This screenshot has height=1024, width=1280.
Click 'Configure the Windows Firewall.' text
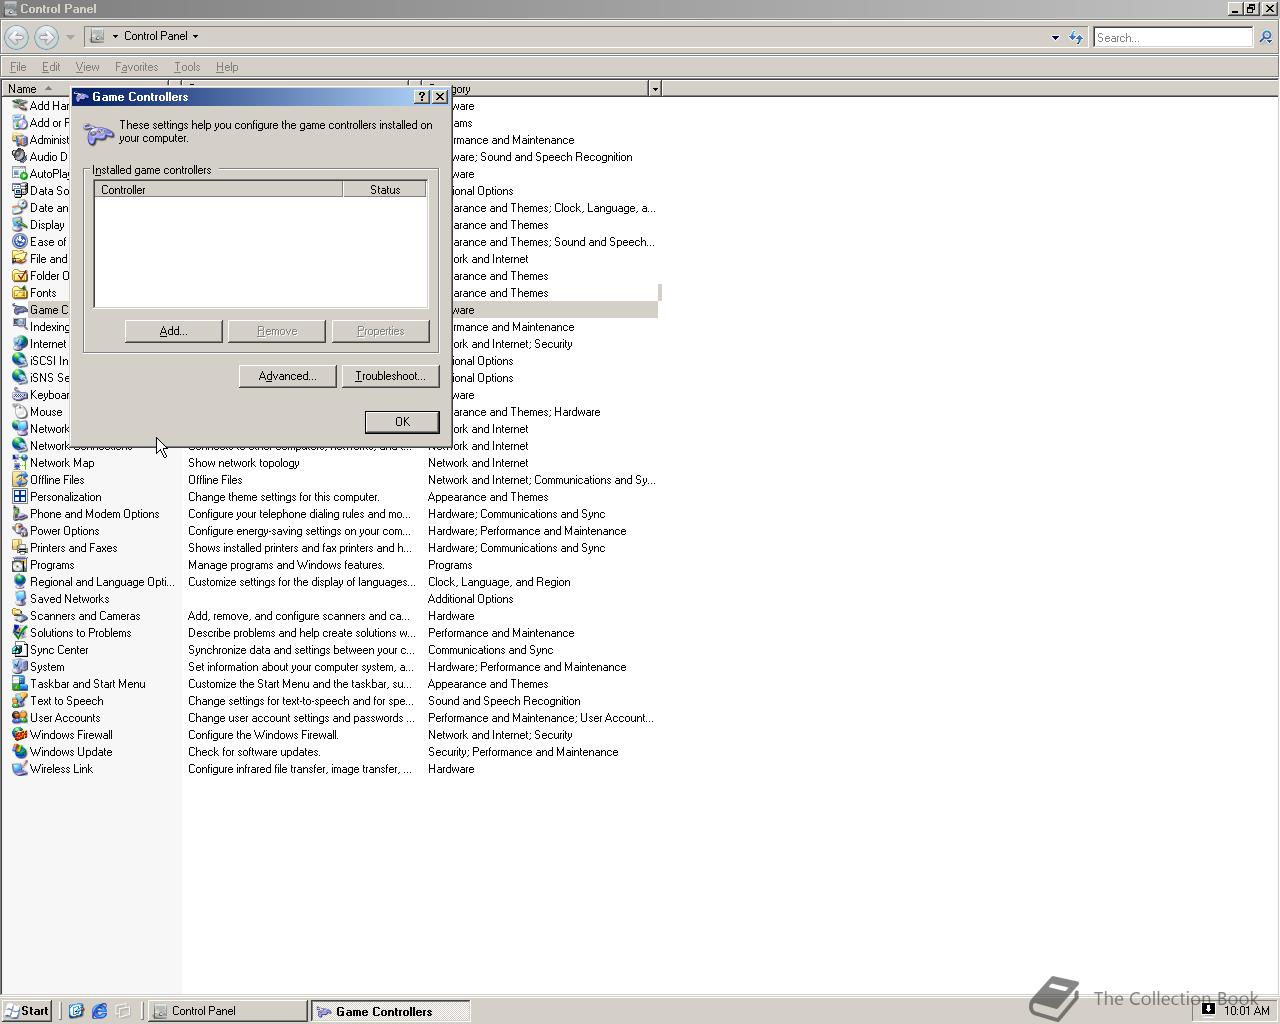(x=263, y=735)
